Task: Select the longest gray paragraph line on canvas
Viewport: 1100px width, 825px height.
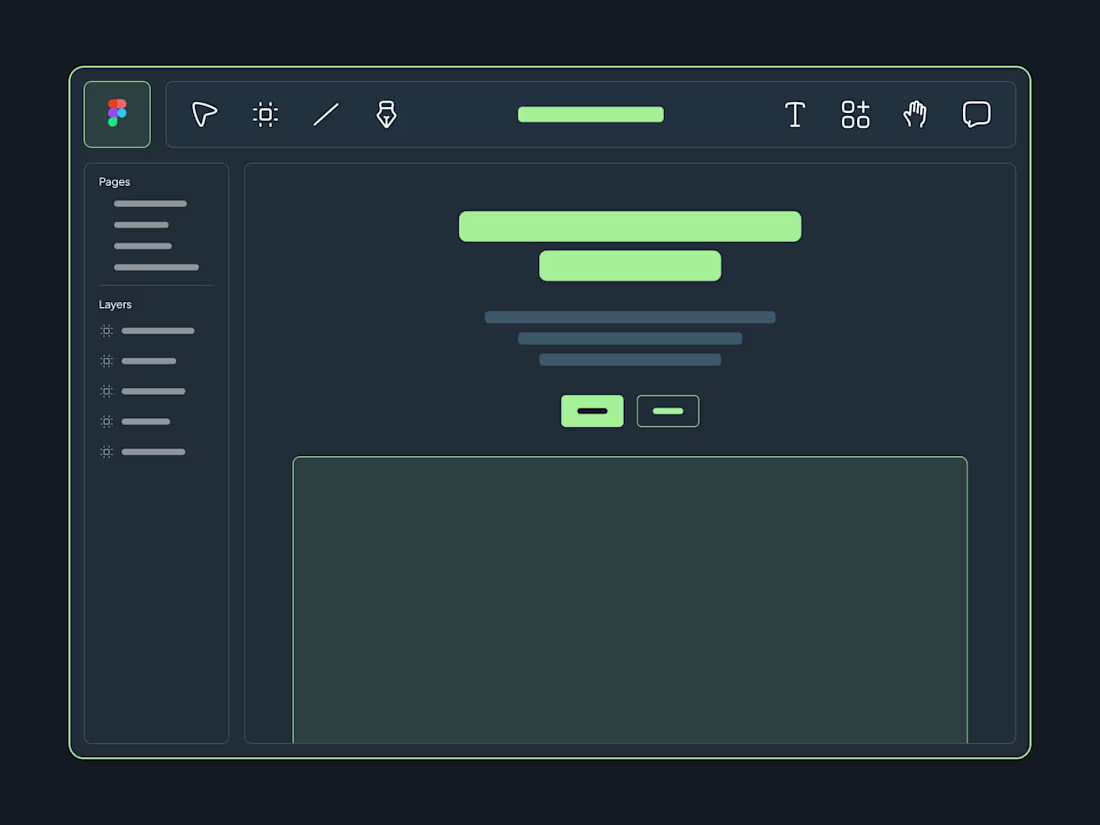Action: (630, 317)
